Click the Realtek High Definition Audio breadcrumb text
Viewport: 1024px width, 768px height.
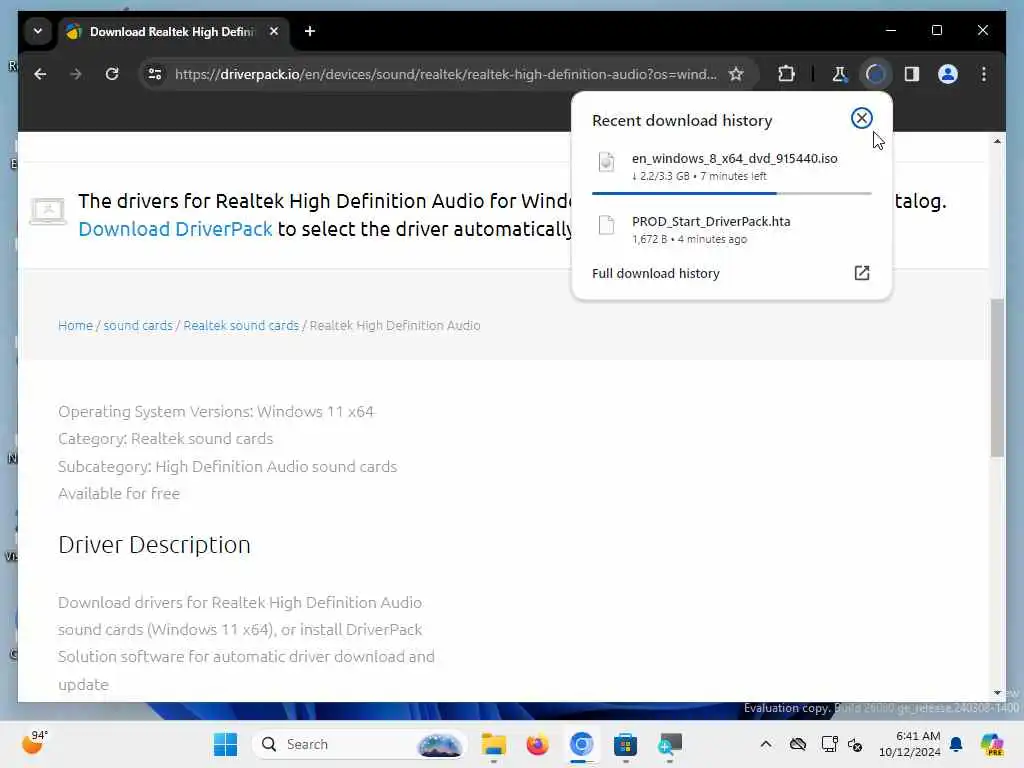pyautogui.click(x=395, y=325)
